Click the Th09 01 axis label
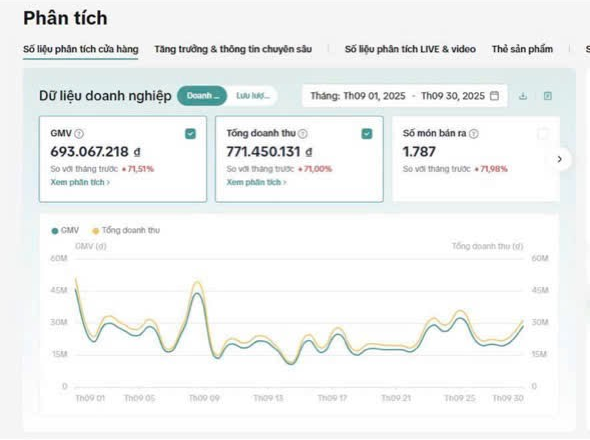The height and width of the screenshot is (440, 590). point(90,398)
